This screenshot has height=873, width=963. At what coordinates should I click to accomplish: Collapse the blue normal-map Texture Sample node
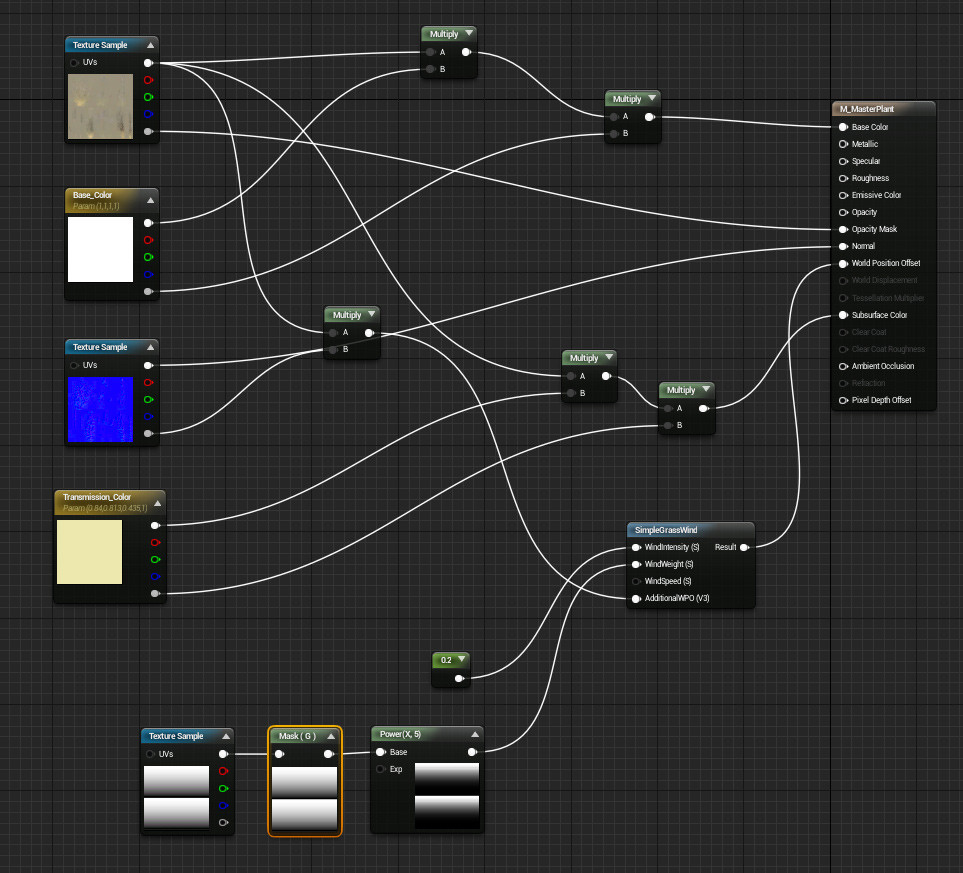[150, 347]
